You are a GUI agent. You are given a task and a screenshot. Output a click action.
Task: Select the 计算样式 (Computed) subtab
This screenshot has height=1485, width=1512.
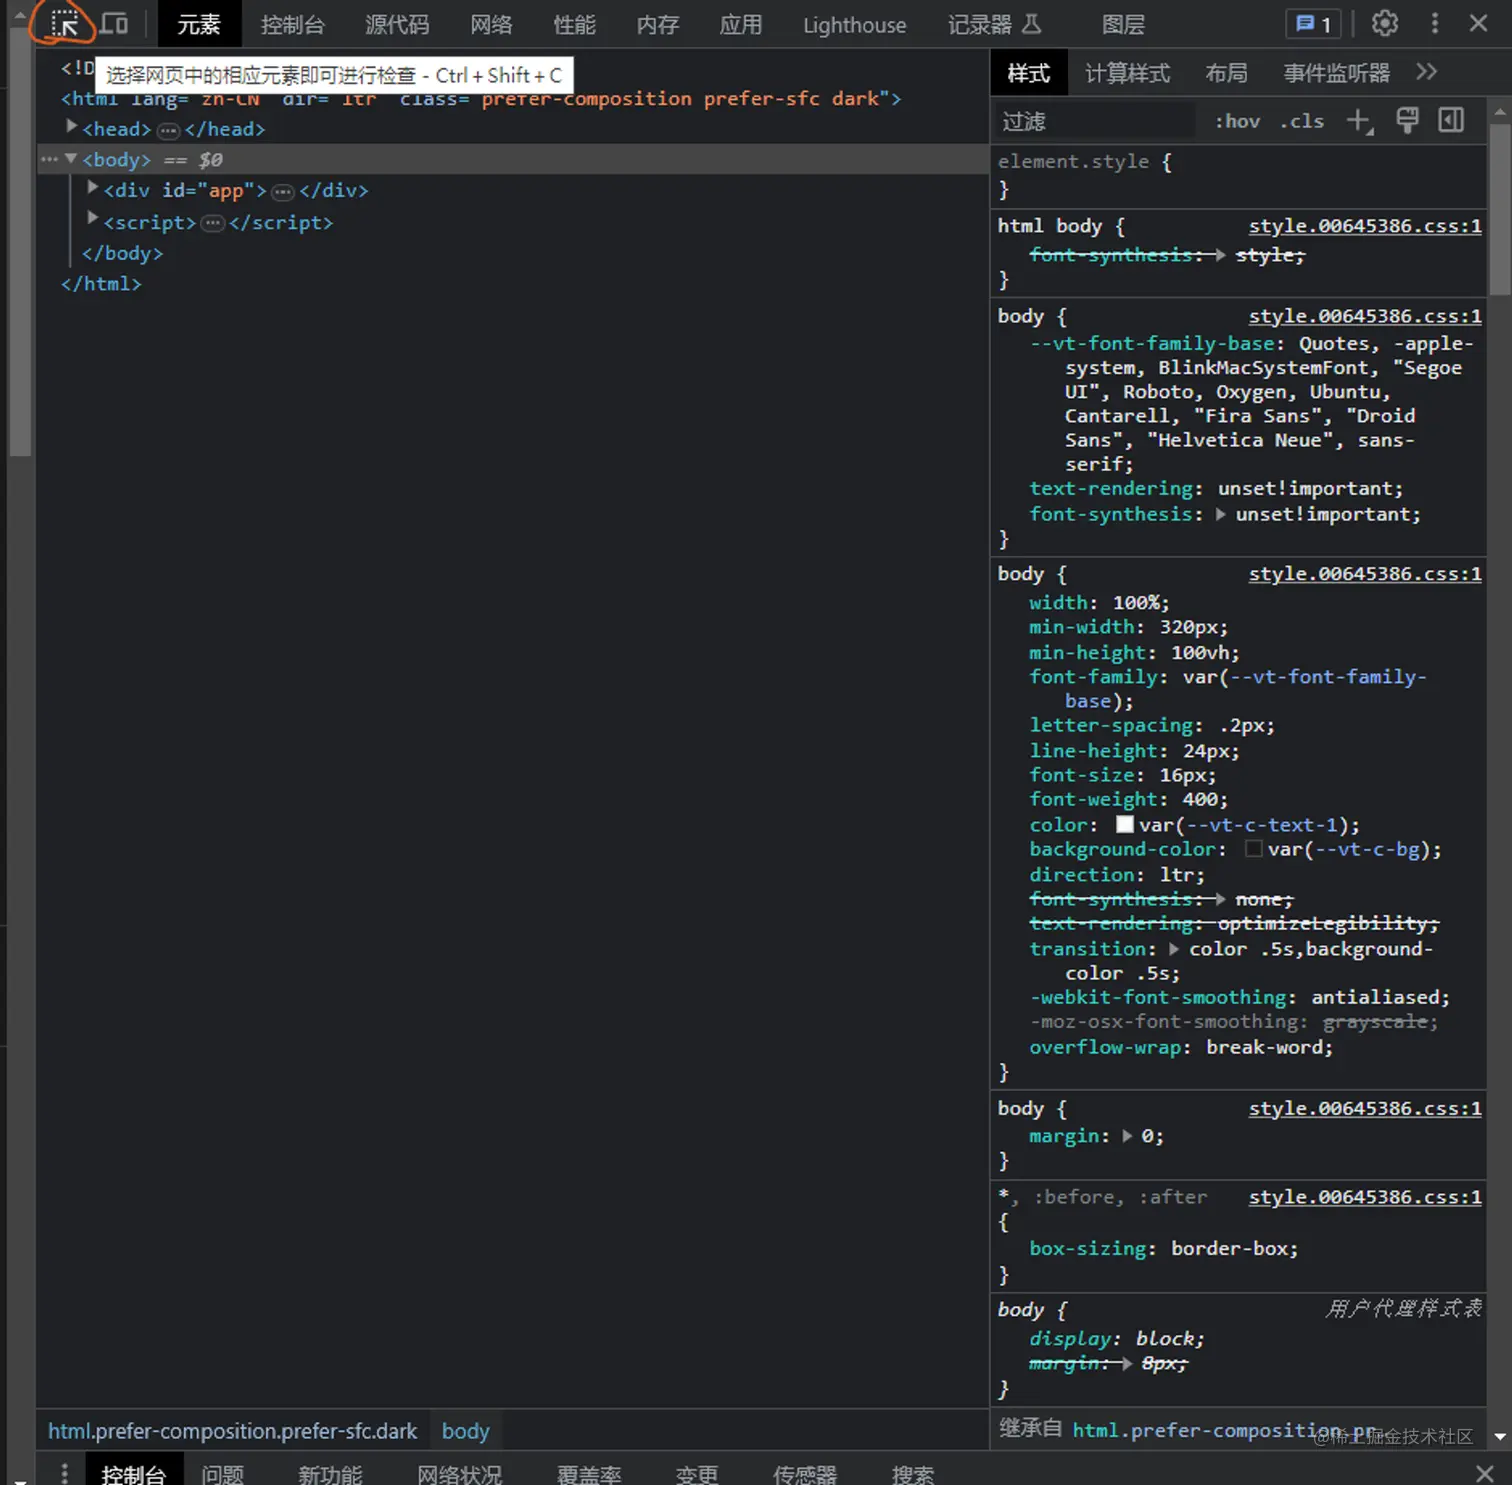coord(1127,73)
